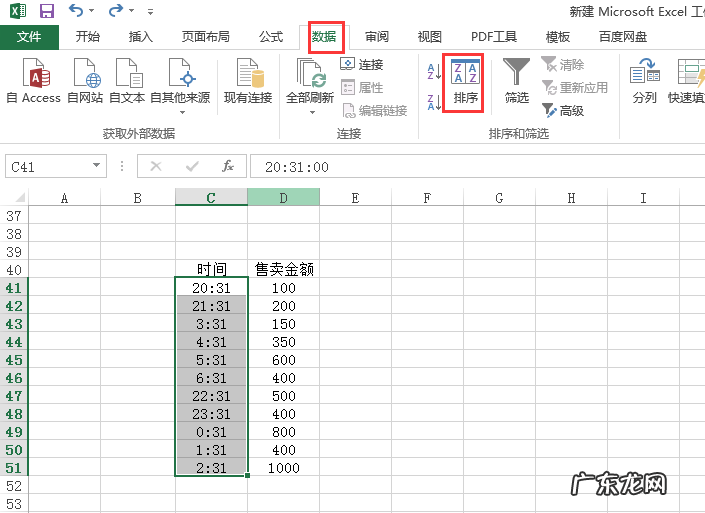Screen dimensions: 705x513
Task: Open the 文件 menu tab
Action: [x=30, y=37]
